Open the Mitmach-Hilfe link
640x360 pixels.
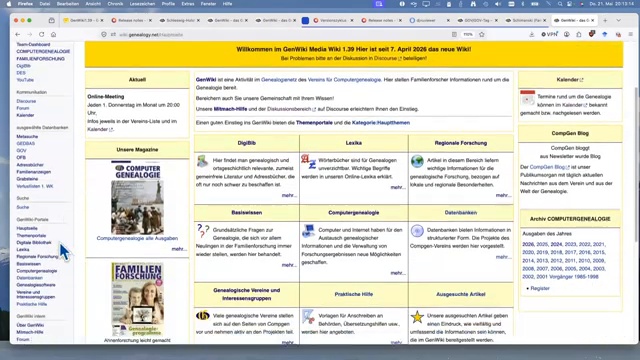coord(230,109)
